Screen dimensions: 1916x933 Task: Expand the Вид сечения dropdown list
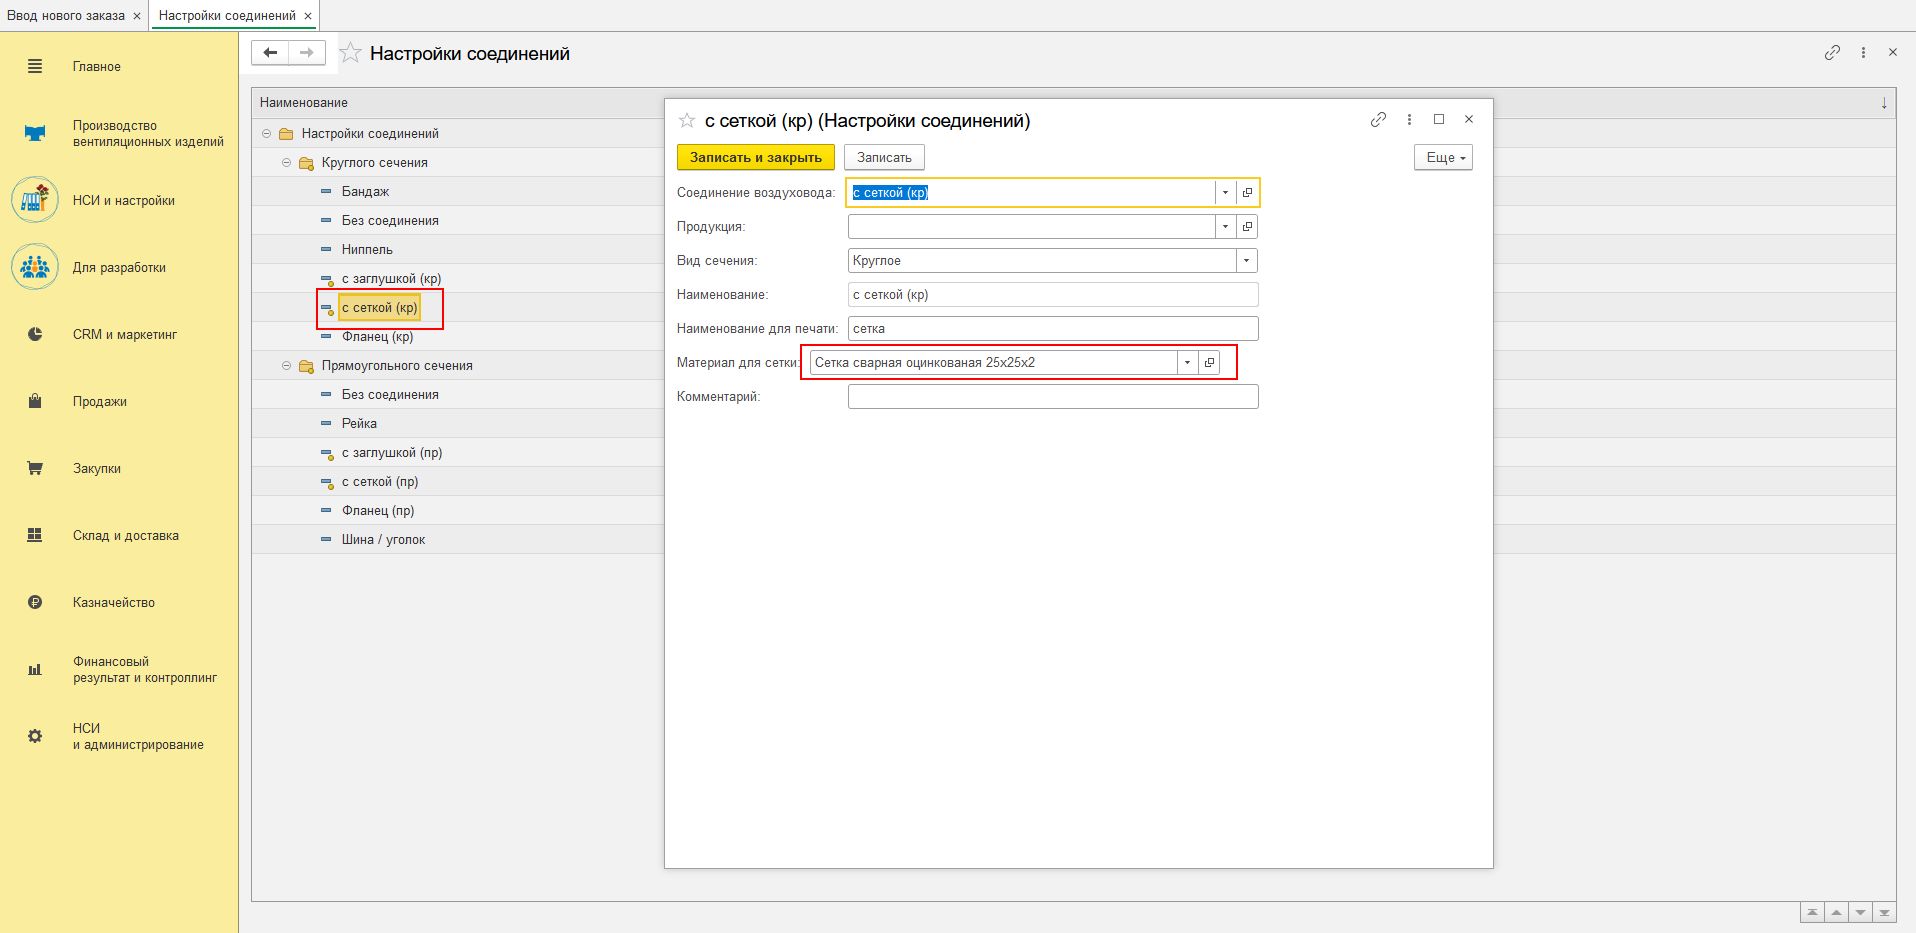(1246, 261)
